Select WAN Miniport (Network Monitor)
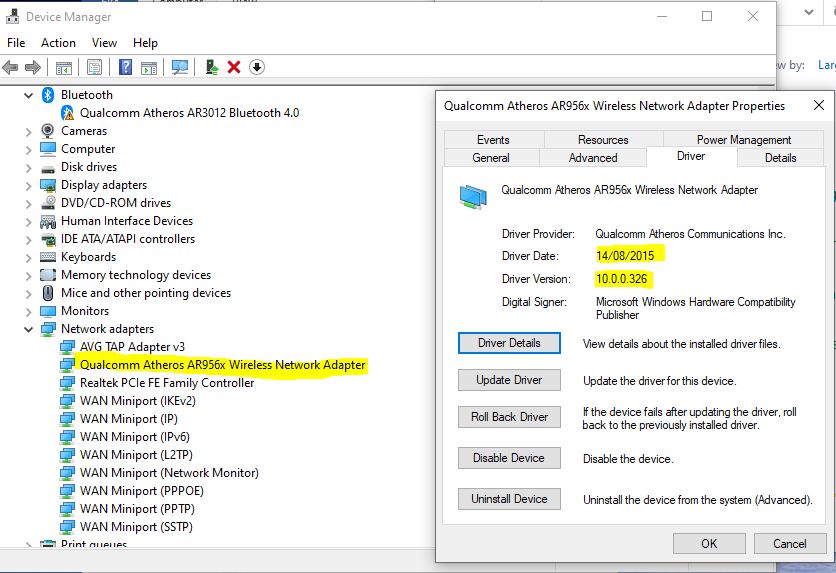This screenshot has height=573, width=836. point(169,473)
